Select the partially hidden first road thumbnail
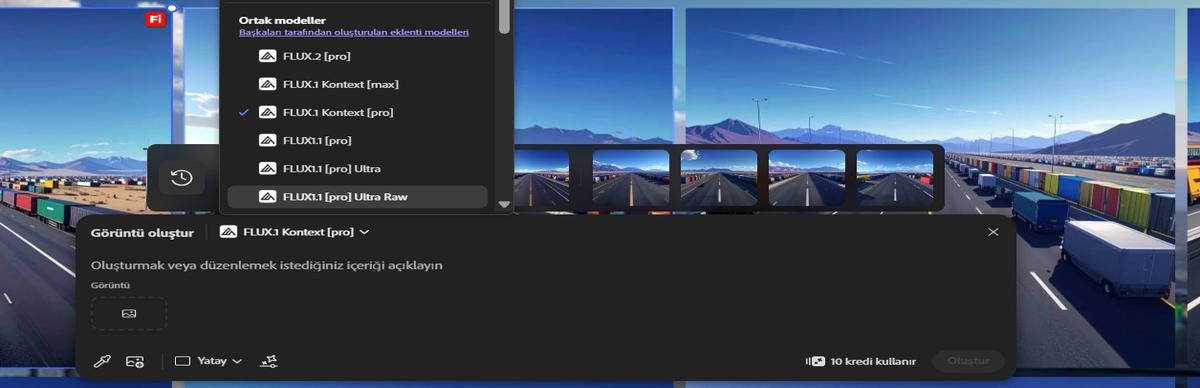Screen dimensions: 1200x388 [542, 178]
